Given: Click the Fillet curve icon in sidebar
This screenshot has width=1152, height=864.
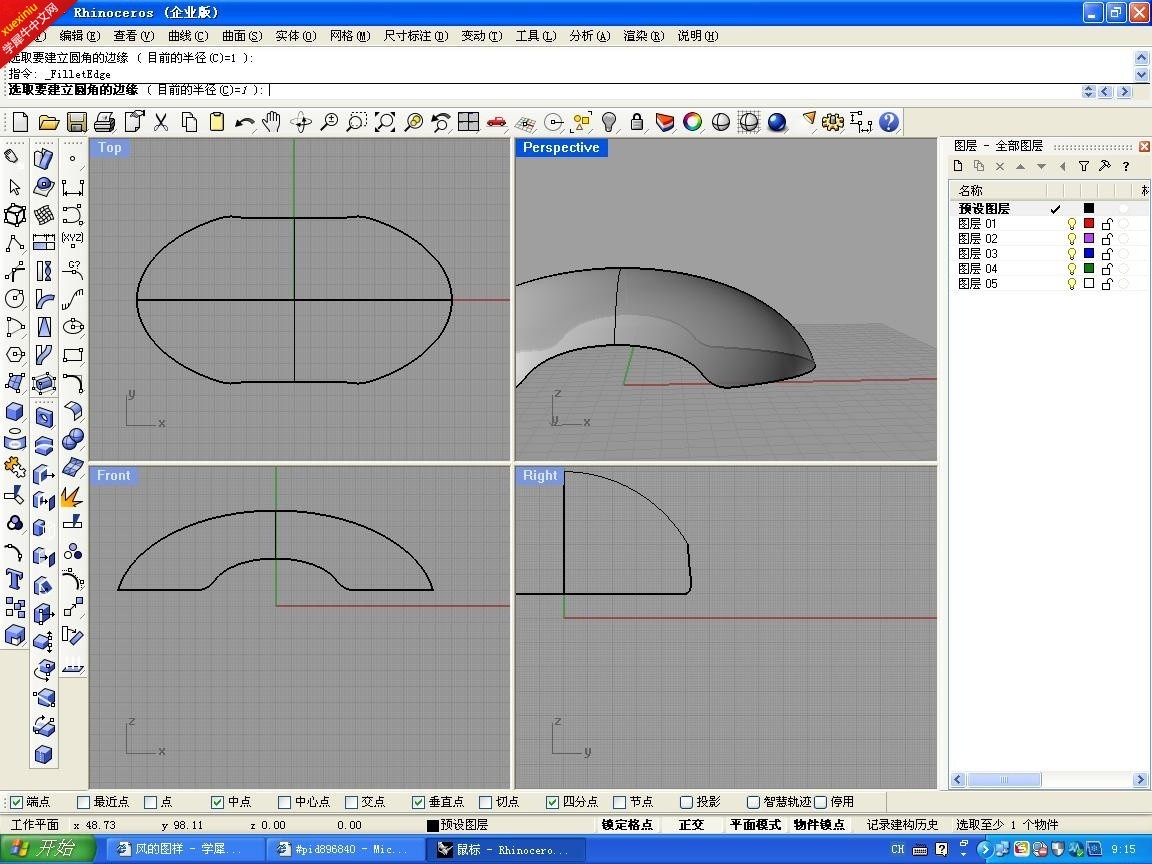Looking at the screenshot, I should (x=73, y=383).
